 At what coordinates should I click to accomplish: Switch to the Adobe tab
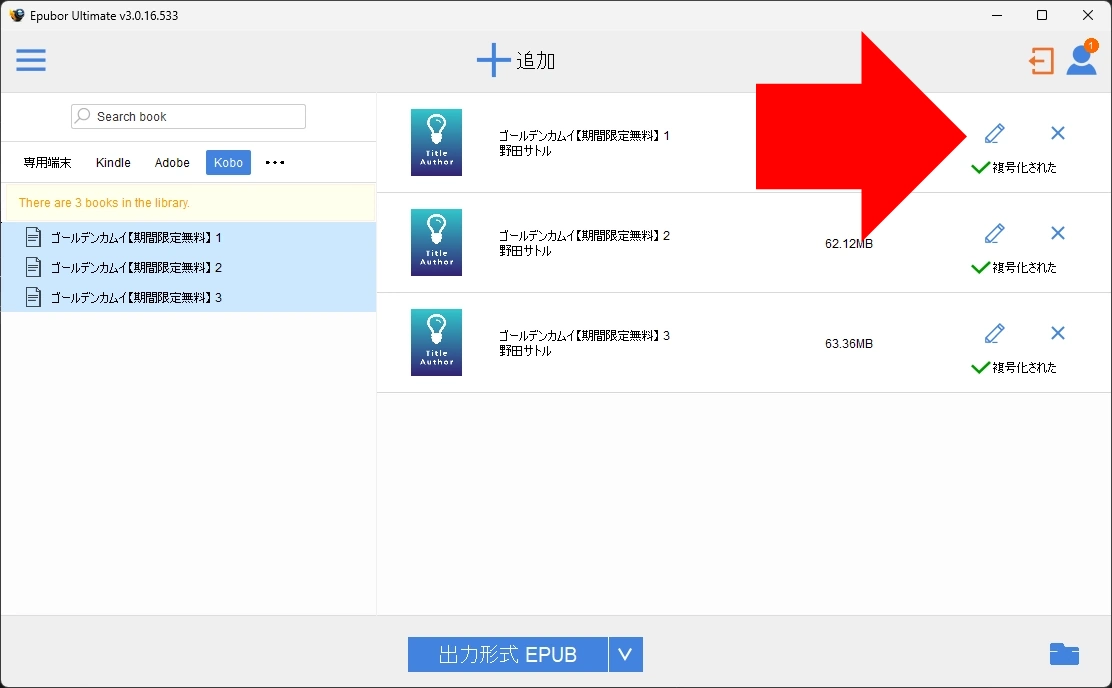(x=172, y=163)
